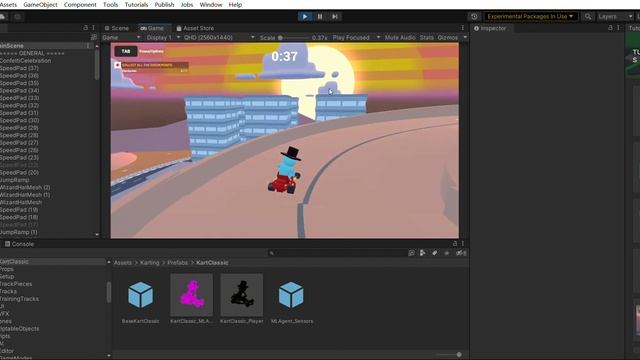The height and width of the screenshot is (360, 640).
Task: Click the Search by Type icon in Project
Action: click(422, 253)
